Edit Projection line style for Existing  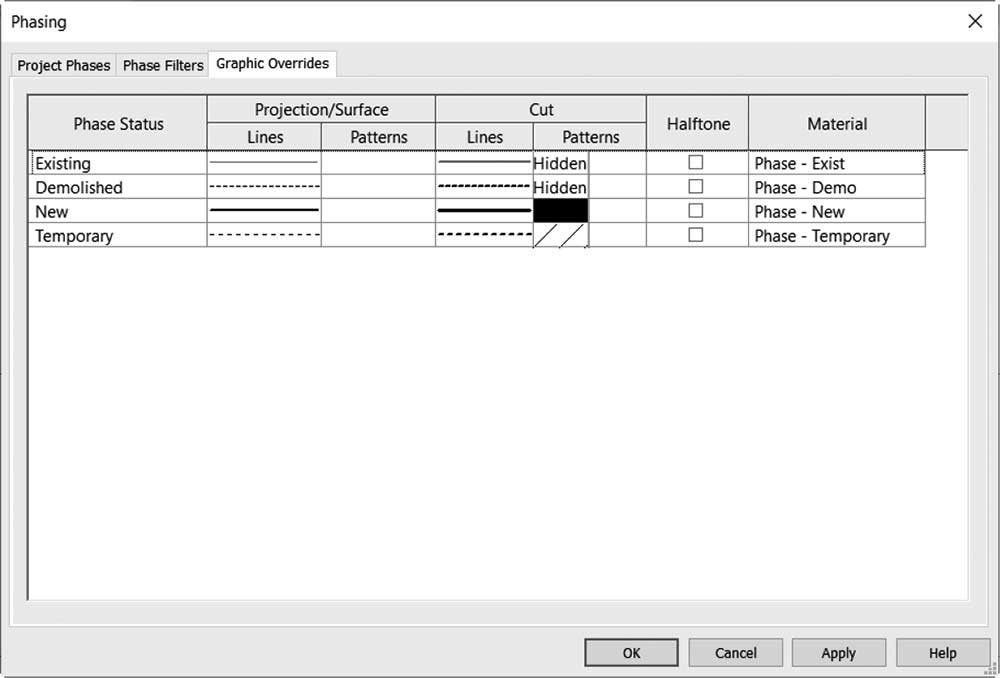click(x=264, y=163)
